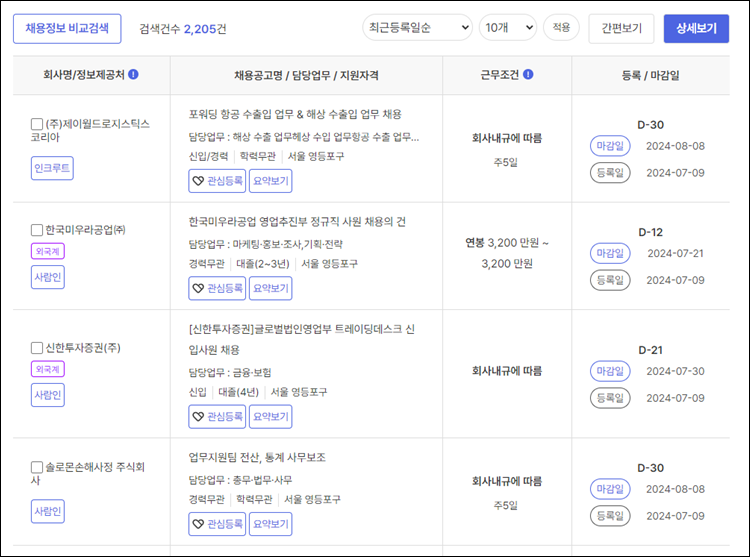Open the 10개 per-page dropdown
The width and height of the screenshot is (750, 557).
508,28
